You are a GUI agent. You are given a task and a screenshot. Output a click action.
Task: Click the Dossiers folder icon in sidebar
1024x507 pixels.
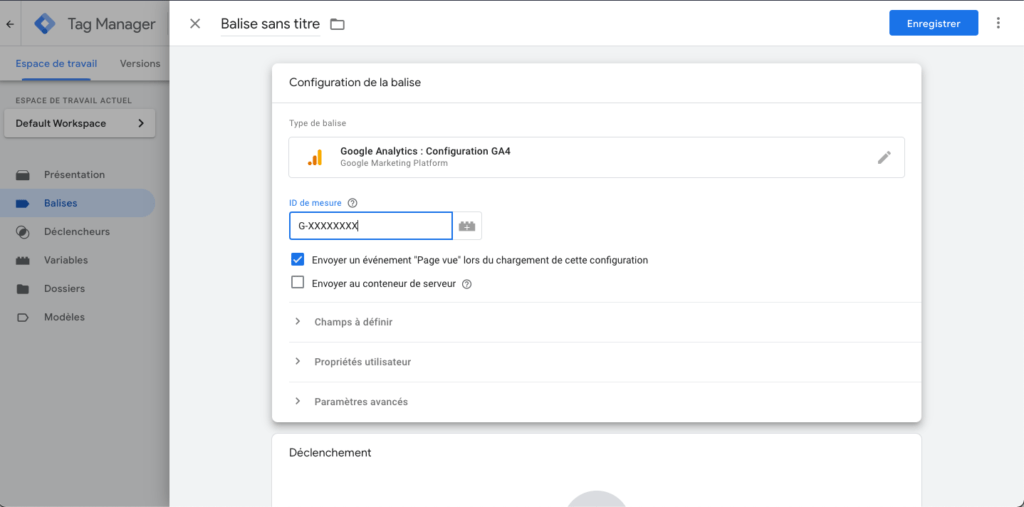click(23, 289)
